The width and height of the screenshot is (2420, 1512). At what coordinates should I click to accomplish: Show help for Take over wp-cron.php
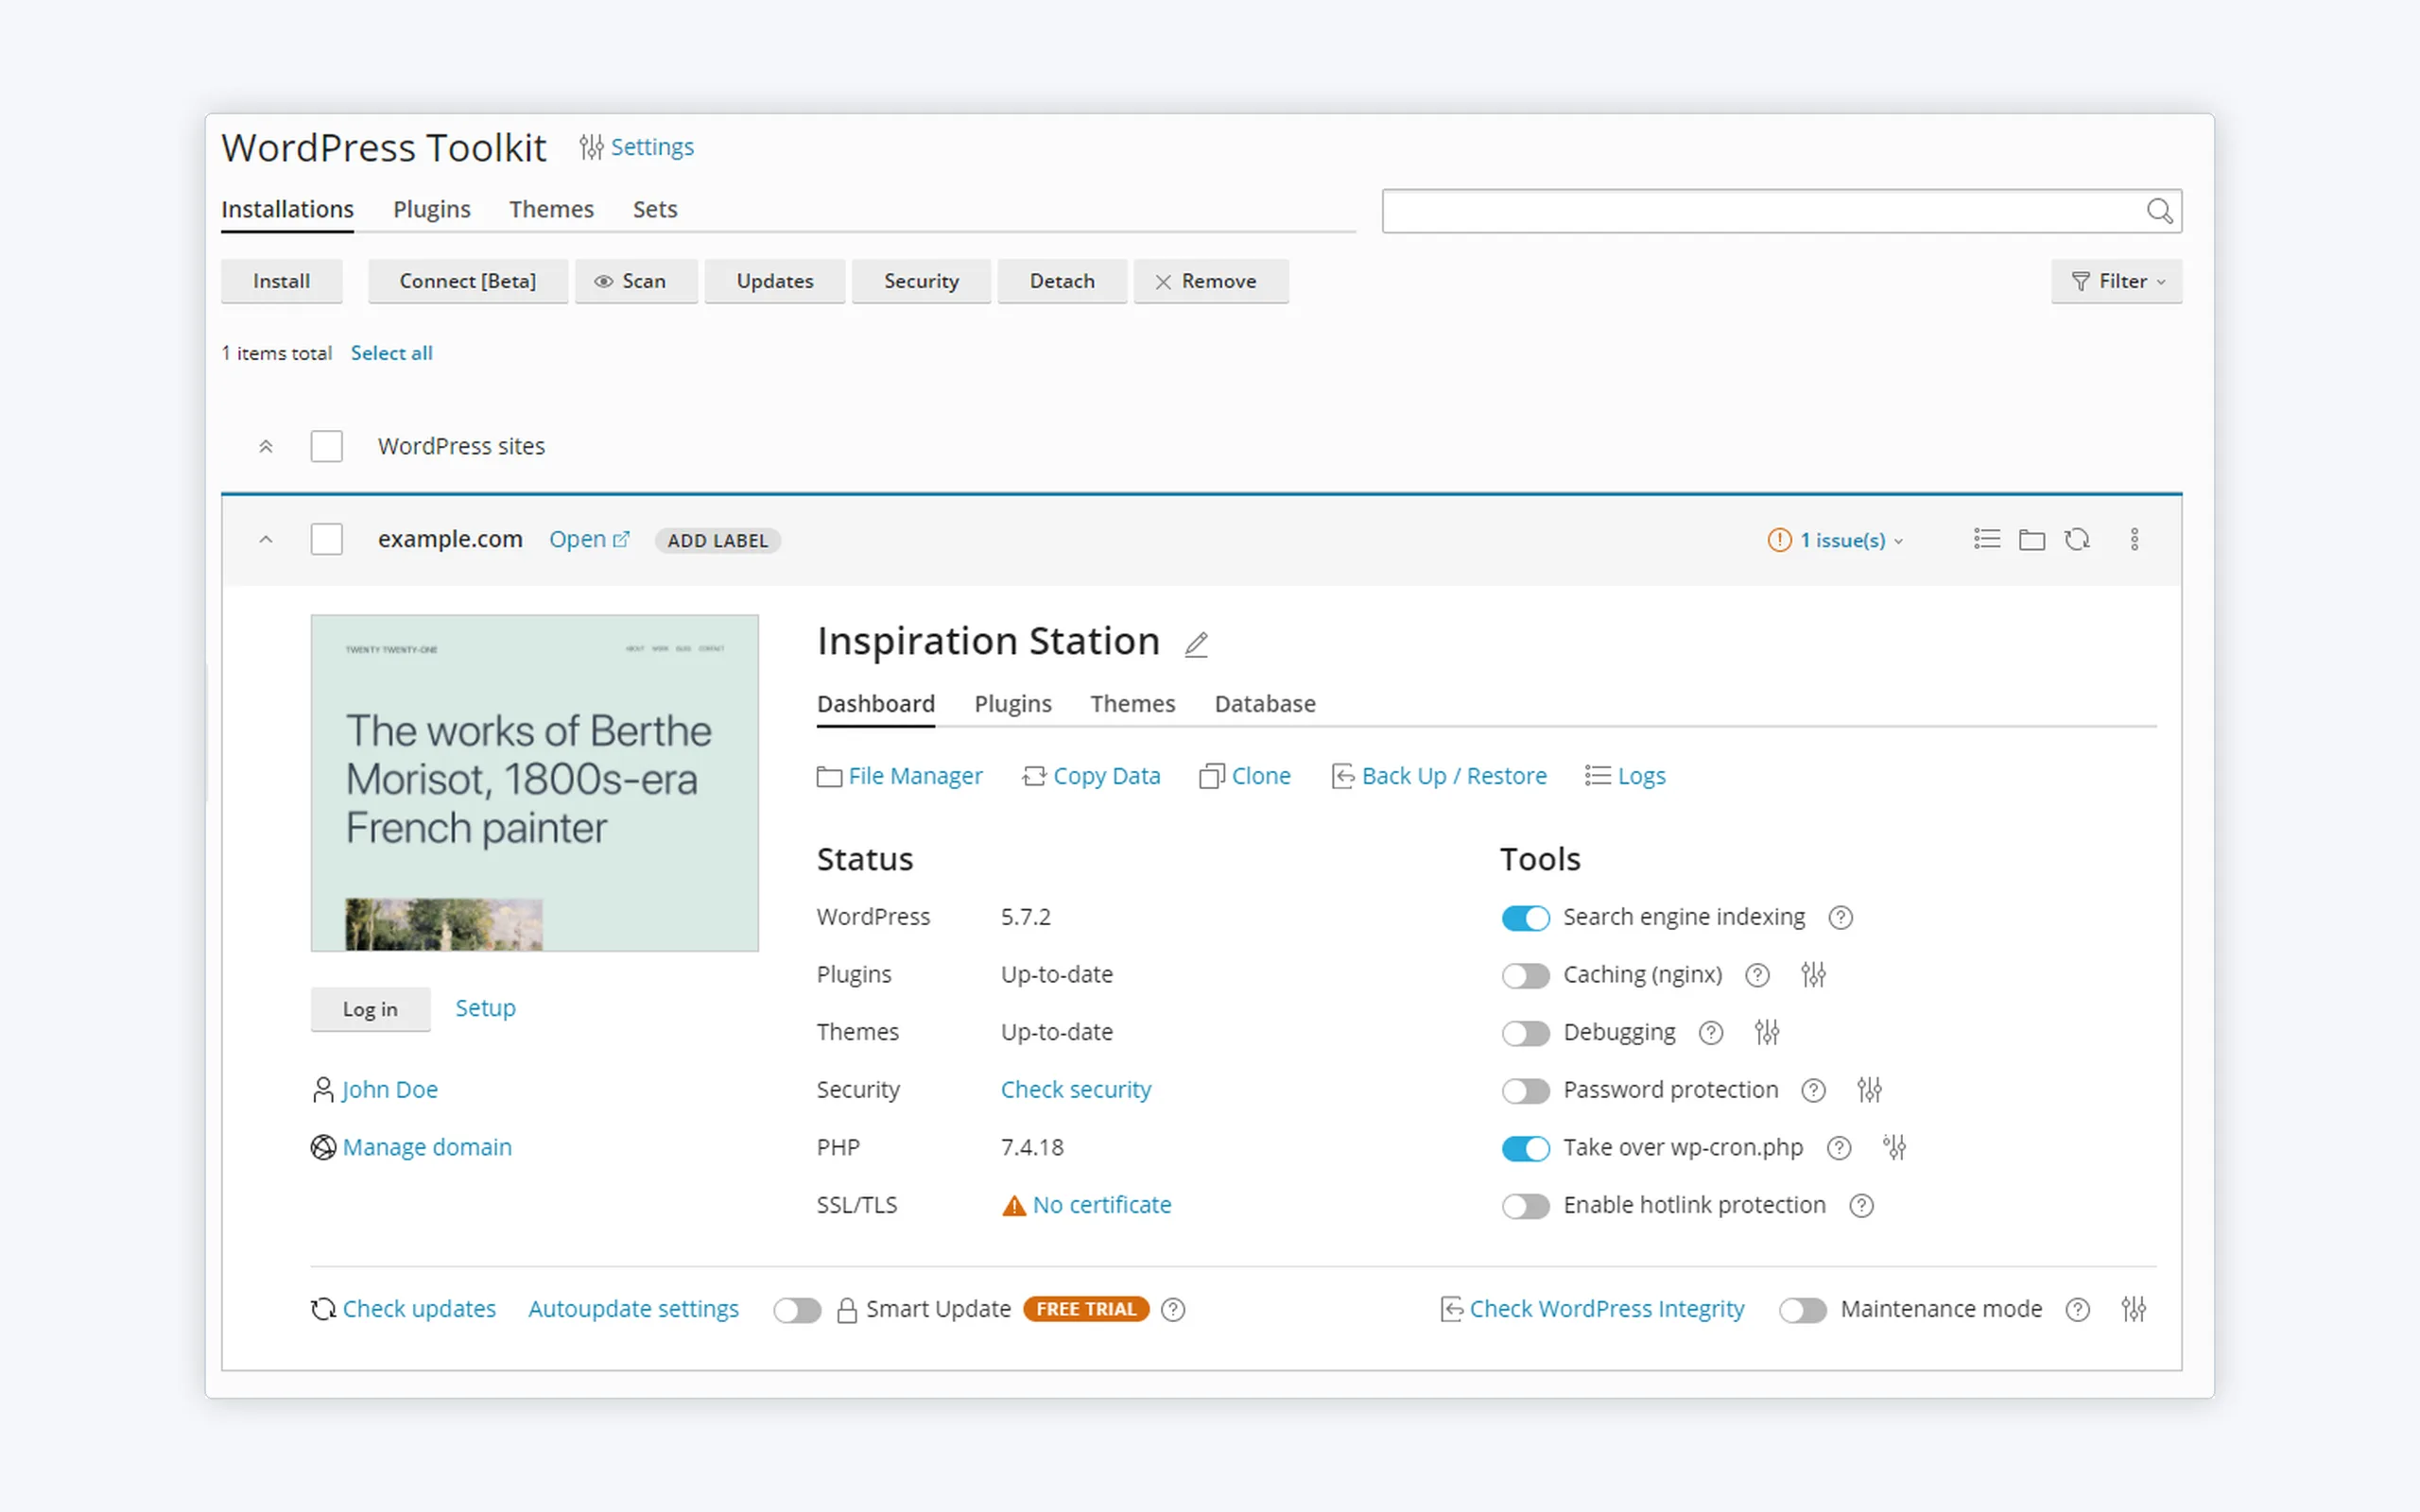(1839, 1148)
